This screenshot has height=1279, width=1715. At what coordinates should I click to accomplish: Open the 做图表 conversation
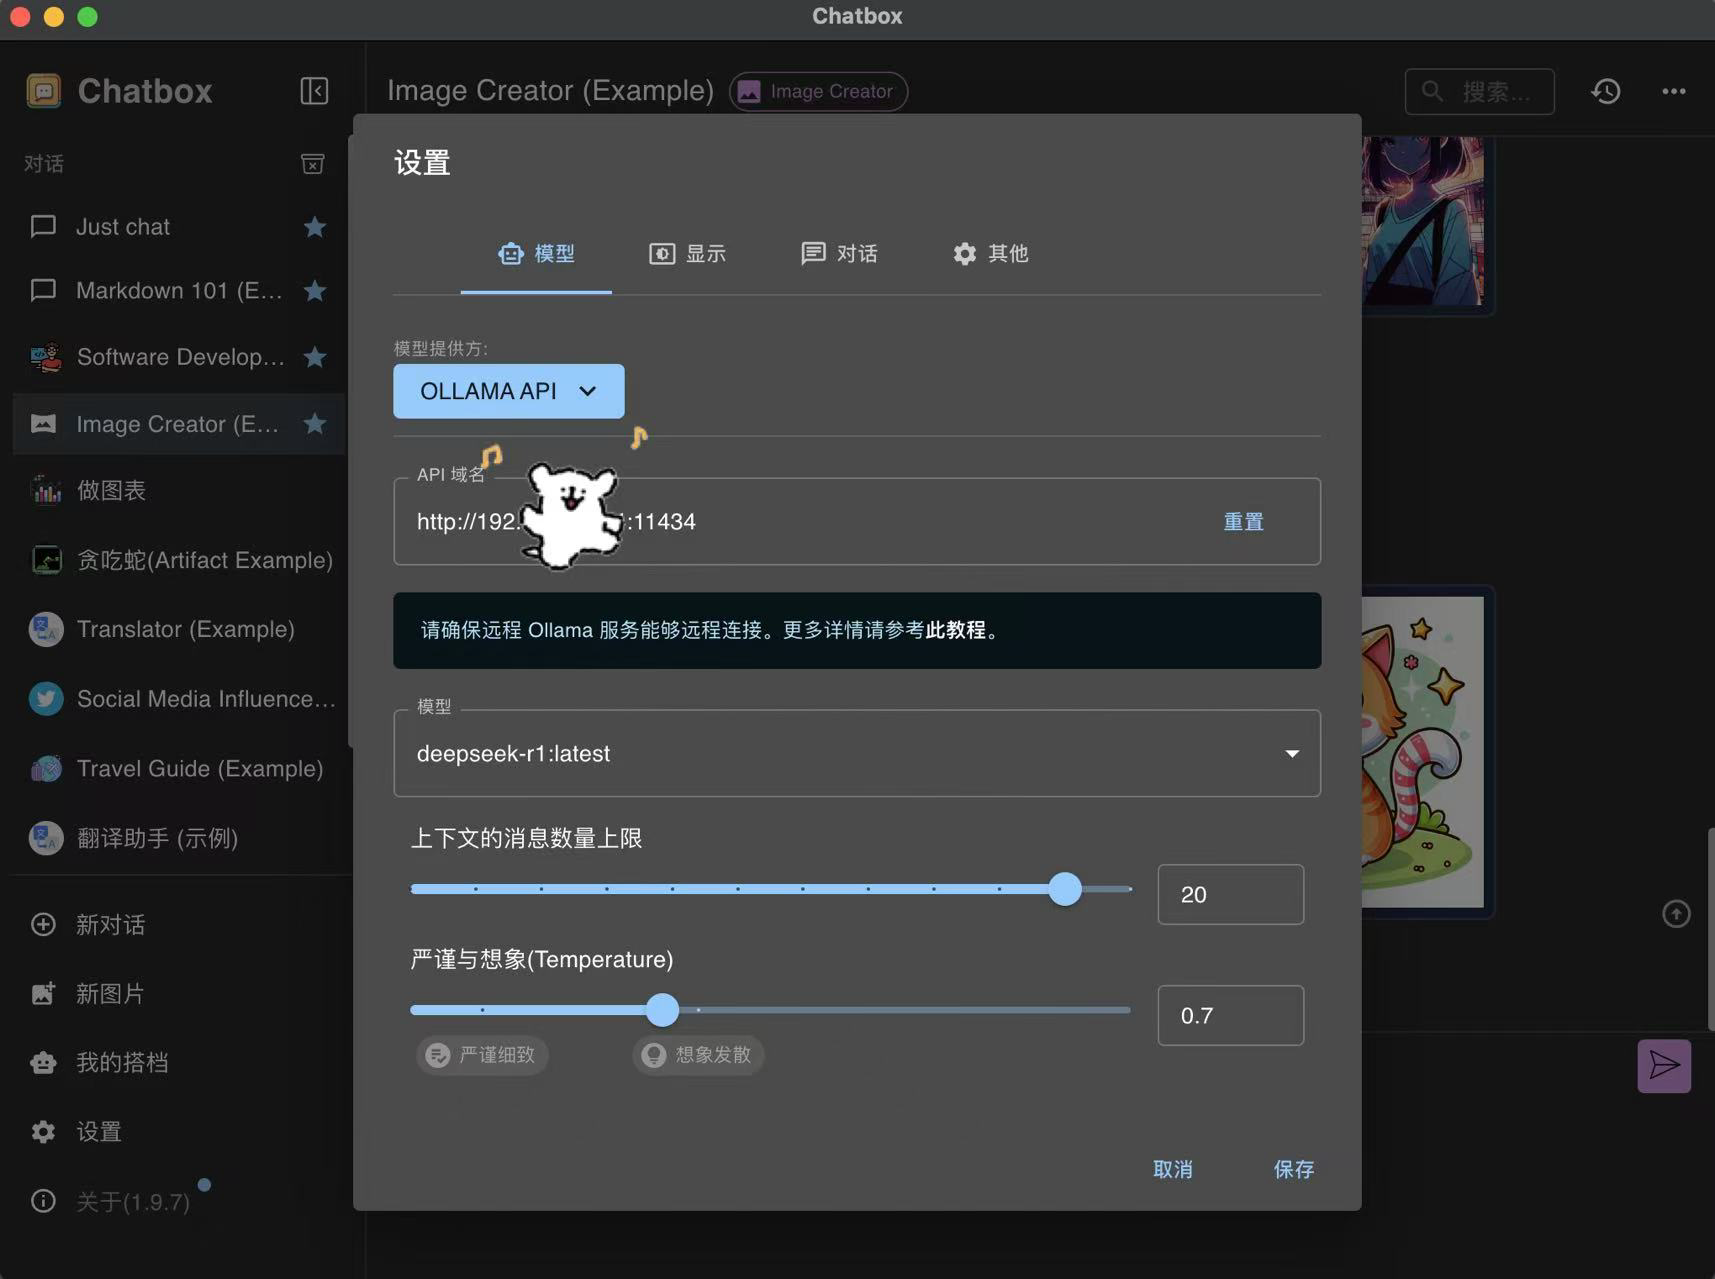click(179, 490)
